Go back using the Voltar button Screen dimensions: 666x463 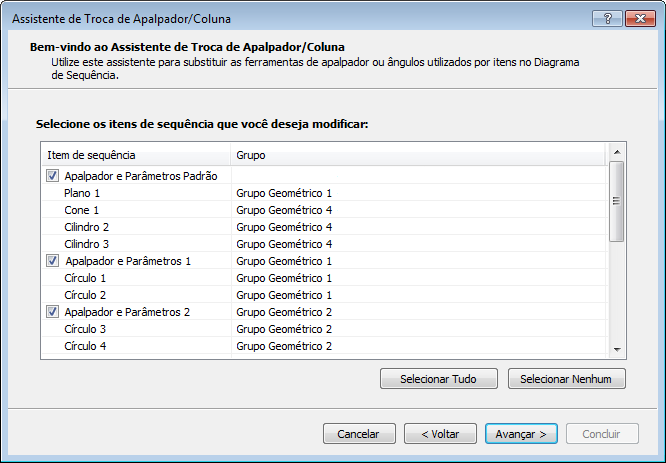point(440,434)
